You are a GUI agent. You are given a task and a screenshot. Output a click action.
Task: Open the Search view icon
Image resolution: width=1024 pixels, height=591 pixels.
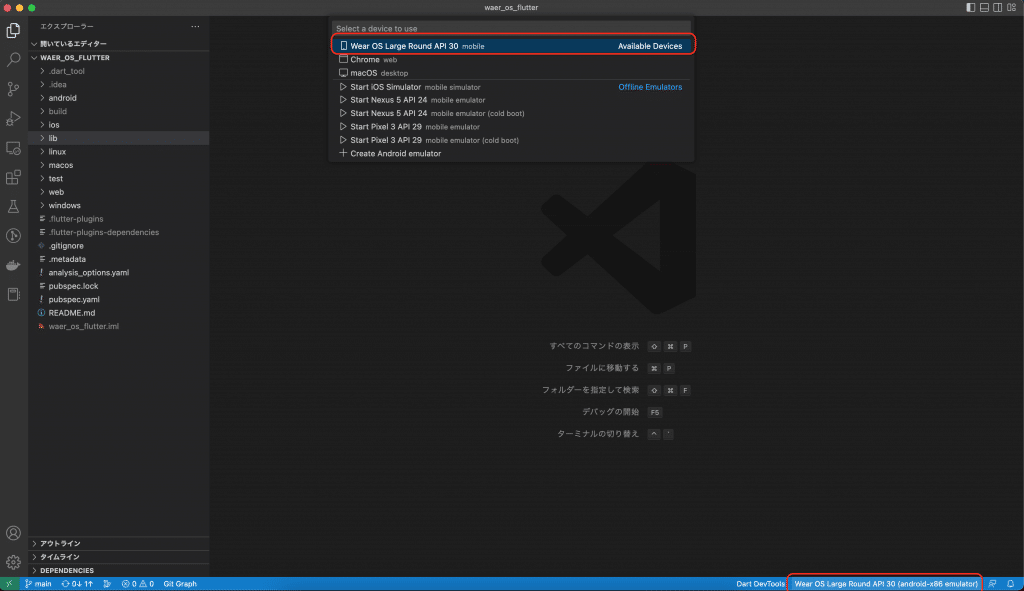click(x=13, y=59)
